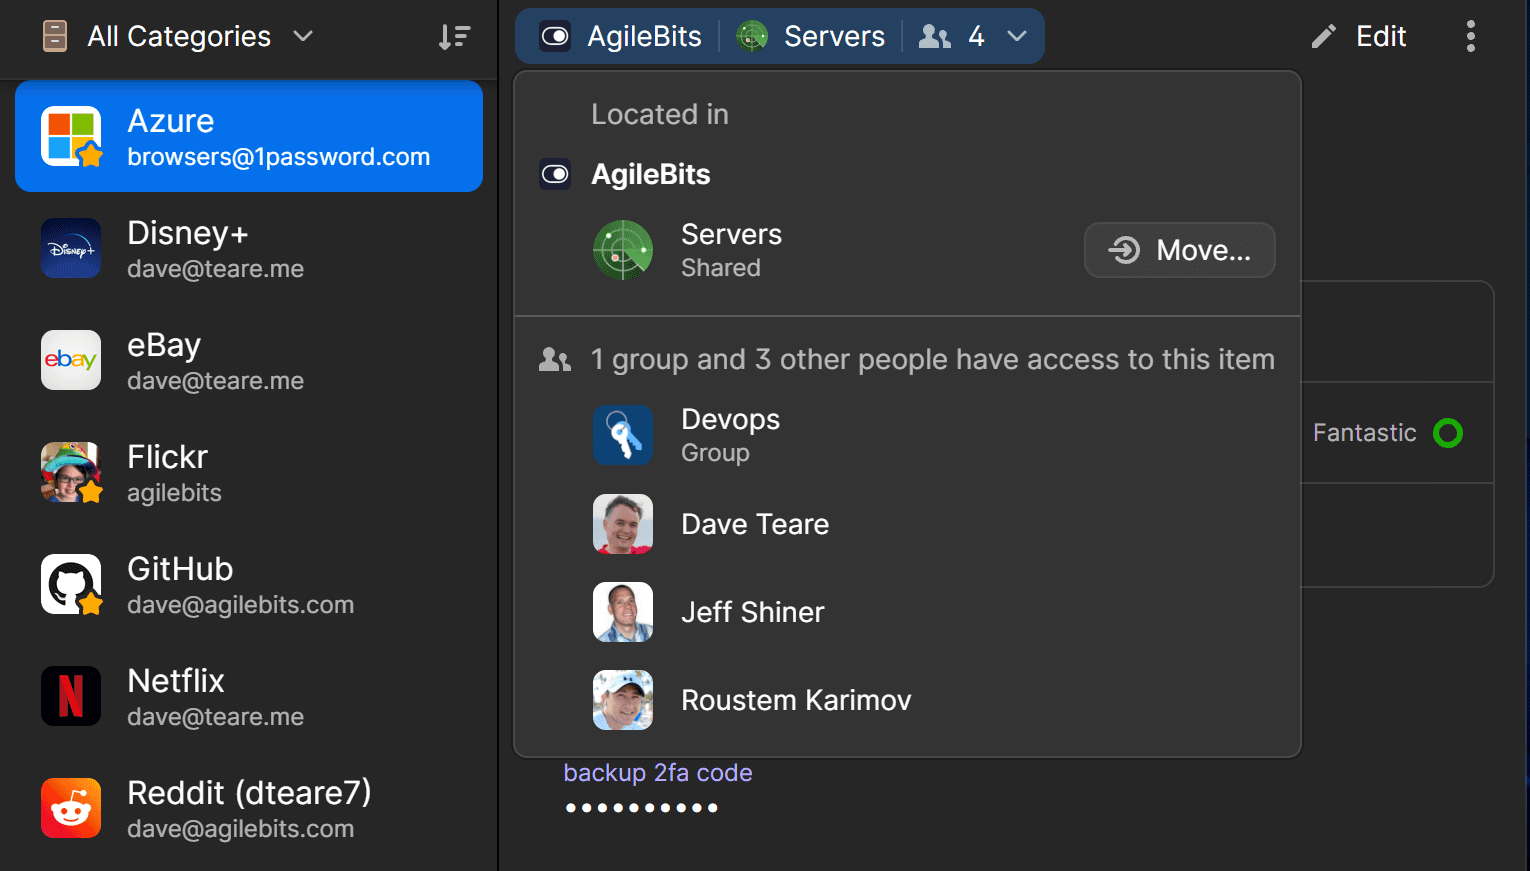Click the eBay logo in the sidebar

pyautogui.click(x=71, y=360)
